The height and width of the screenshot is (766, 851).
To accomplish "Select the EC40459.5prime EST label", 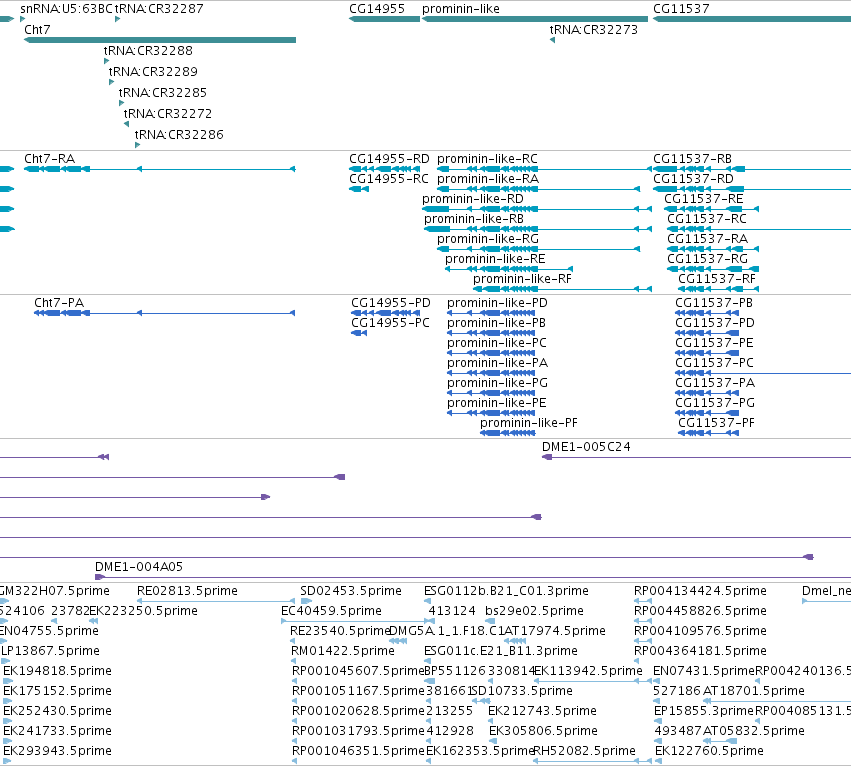I will coord(331,611).
